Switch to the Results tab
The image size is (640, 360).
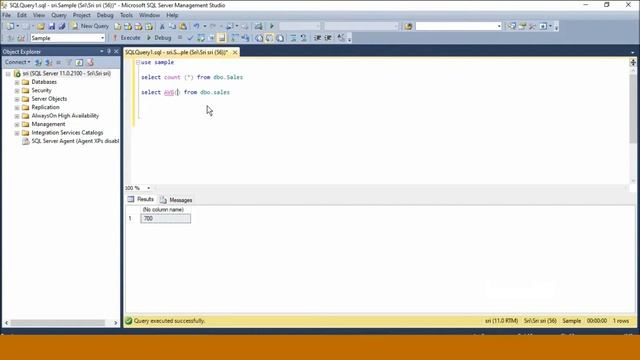click(x=141, y=199)
